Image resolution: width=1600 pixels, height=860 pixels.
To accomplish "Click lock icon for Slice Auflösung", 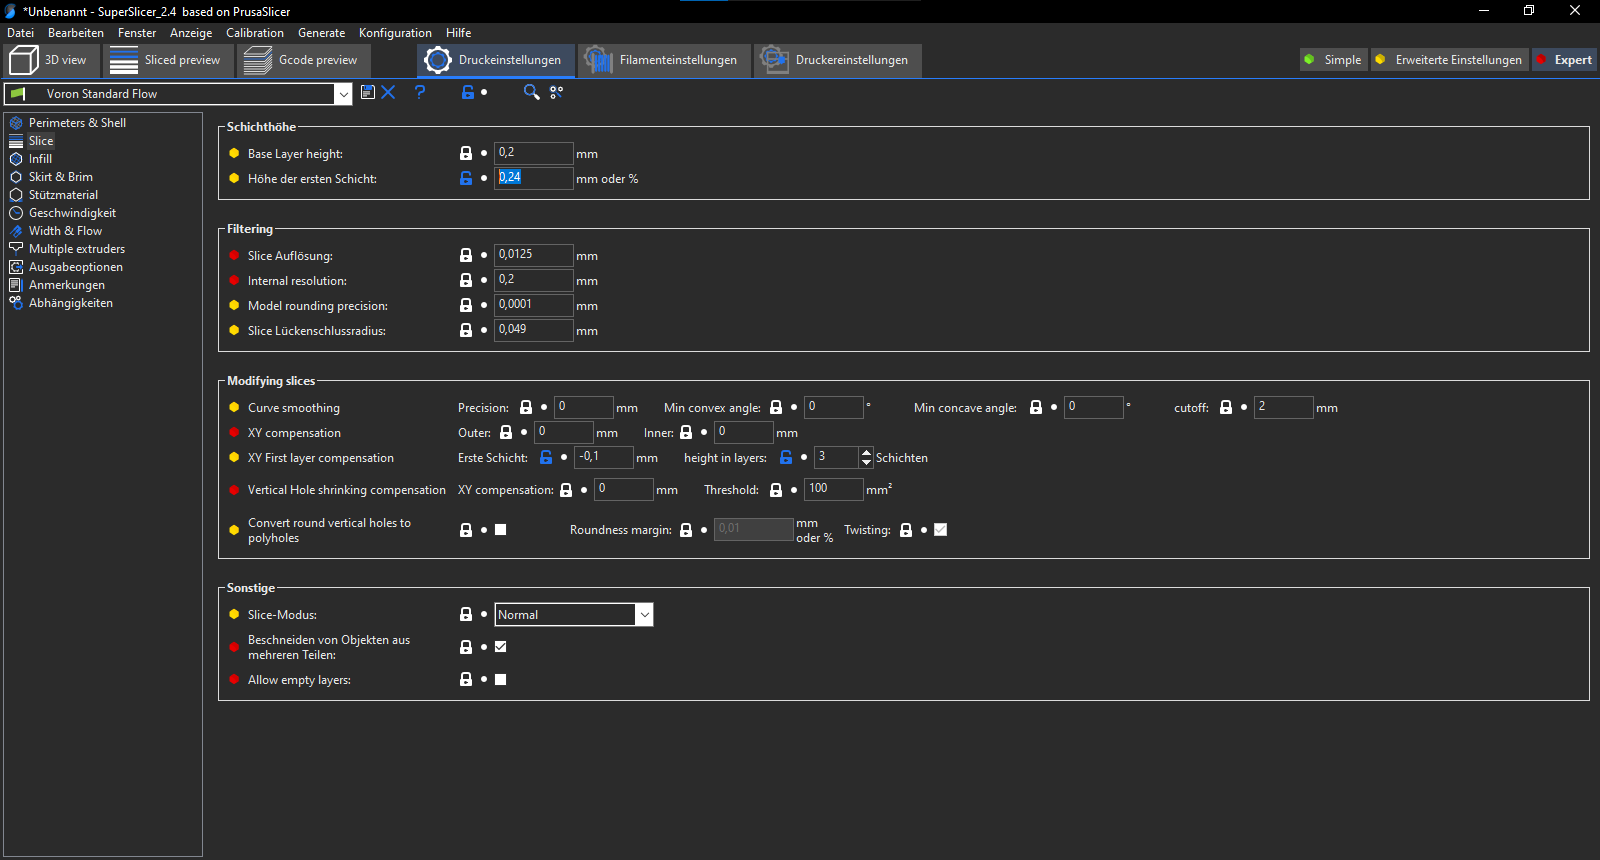I will [466, 255].
